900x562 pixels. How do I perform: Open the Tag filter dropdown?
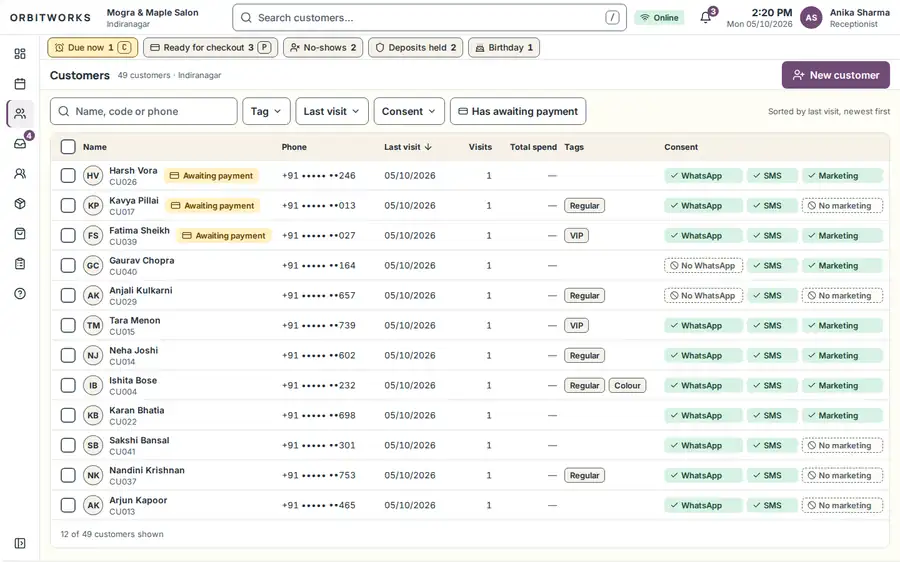pyautogui.click(x=266, y=111)
